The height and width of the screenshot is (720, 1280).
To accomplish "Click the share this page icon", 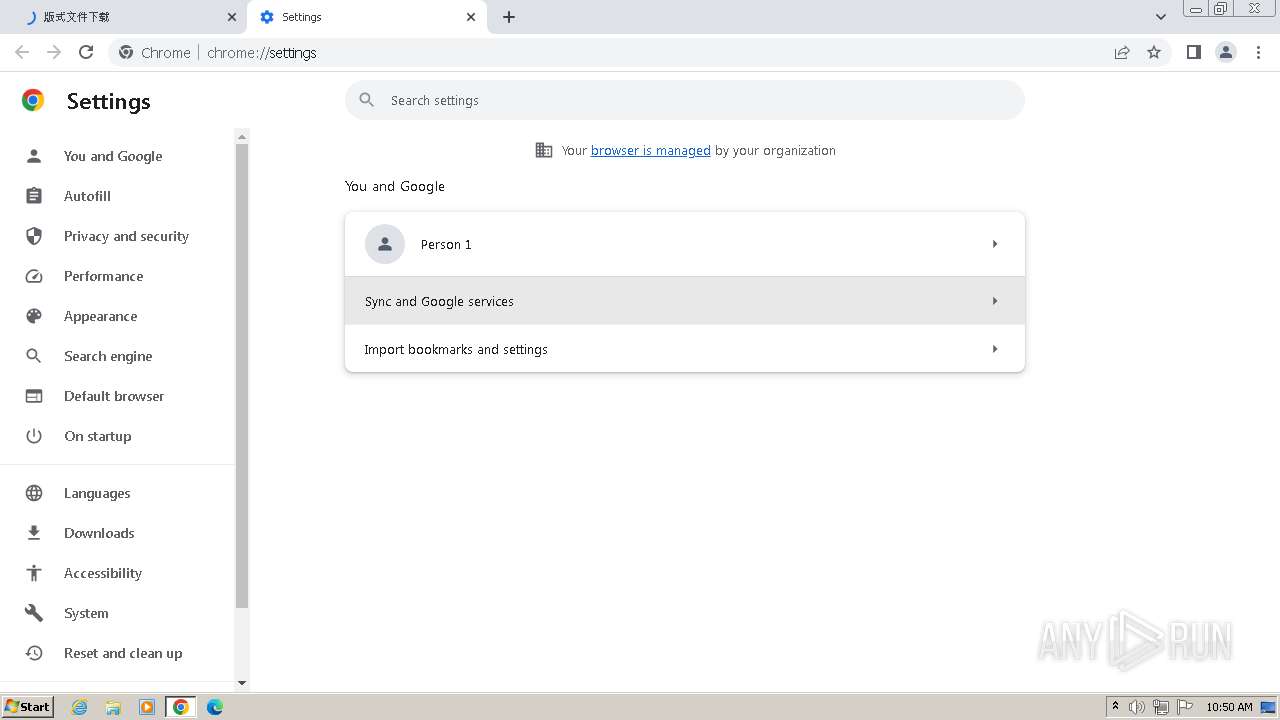I will 1122,52.
